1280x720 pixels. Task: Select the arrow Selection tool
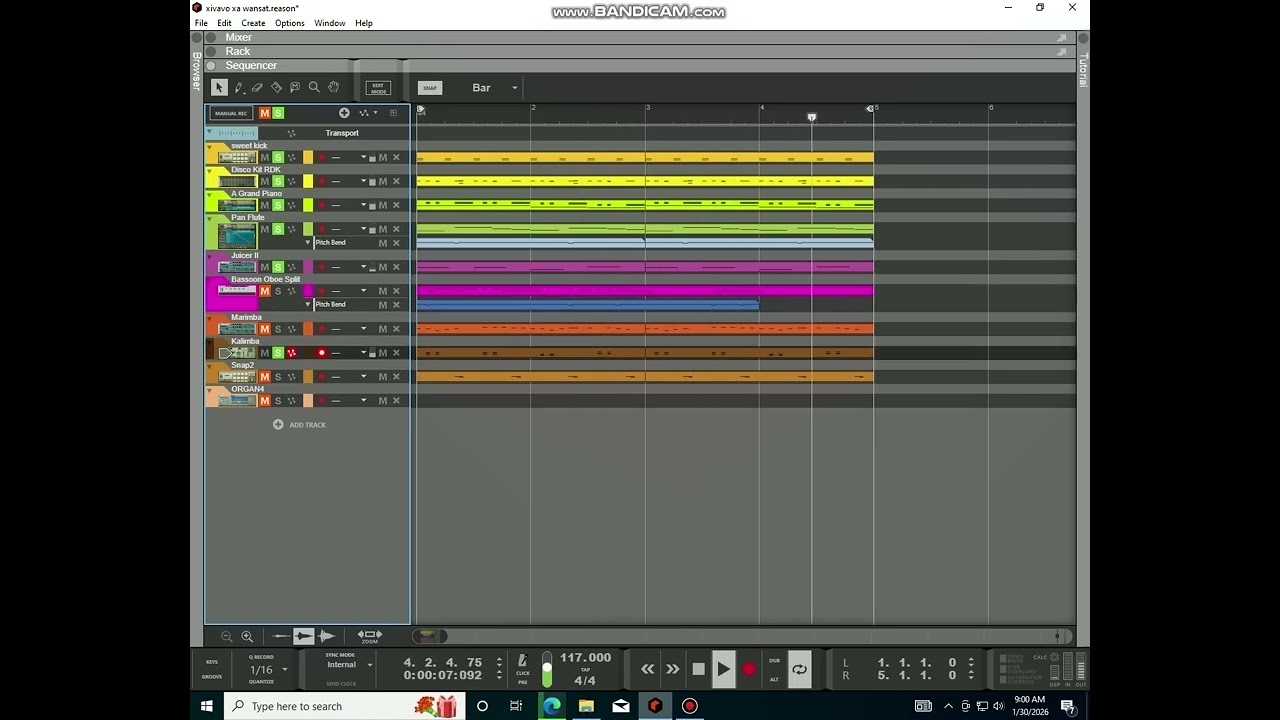click(x=219, y=88)
